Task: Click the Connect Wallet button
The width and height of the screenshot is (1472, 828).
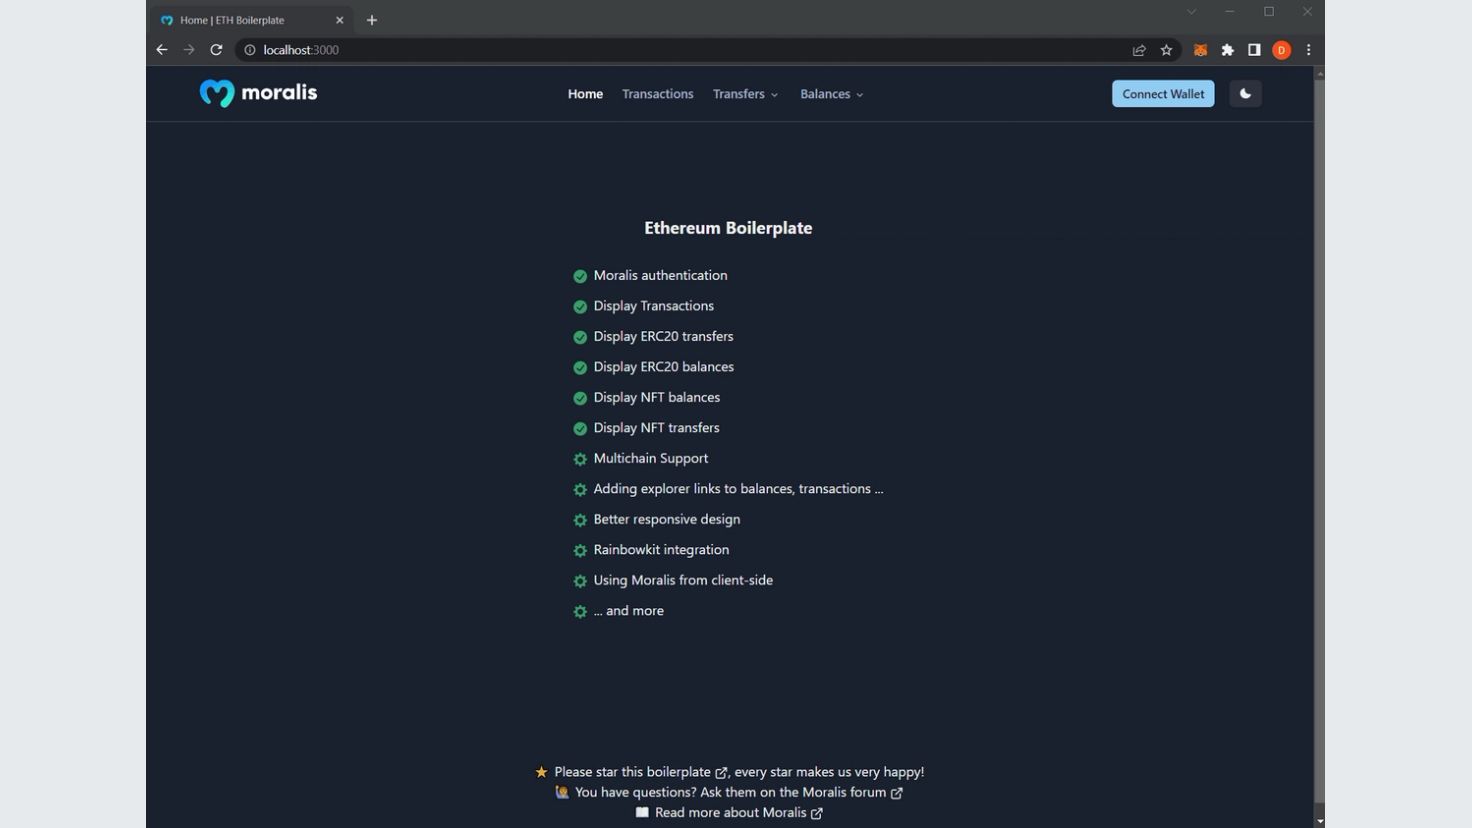Action: coord(1163,94)
